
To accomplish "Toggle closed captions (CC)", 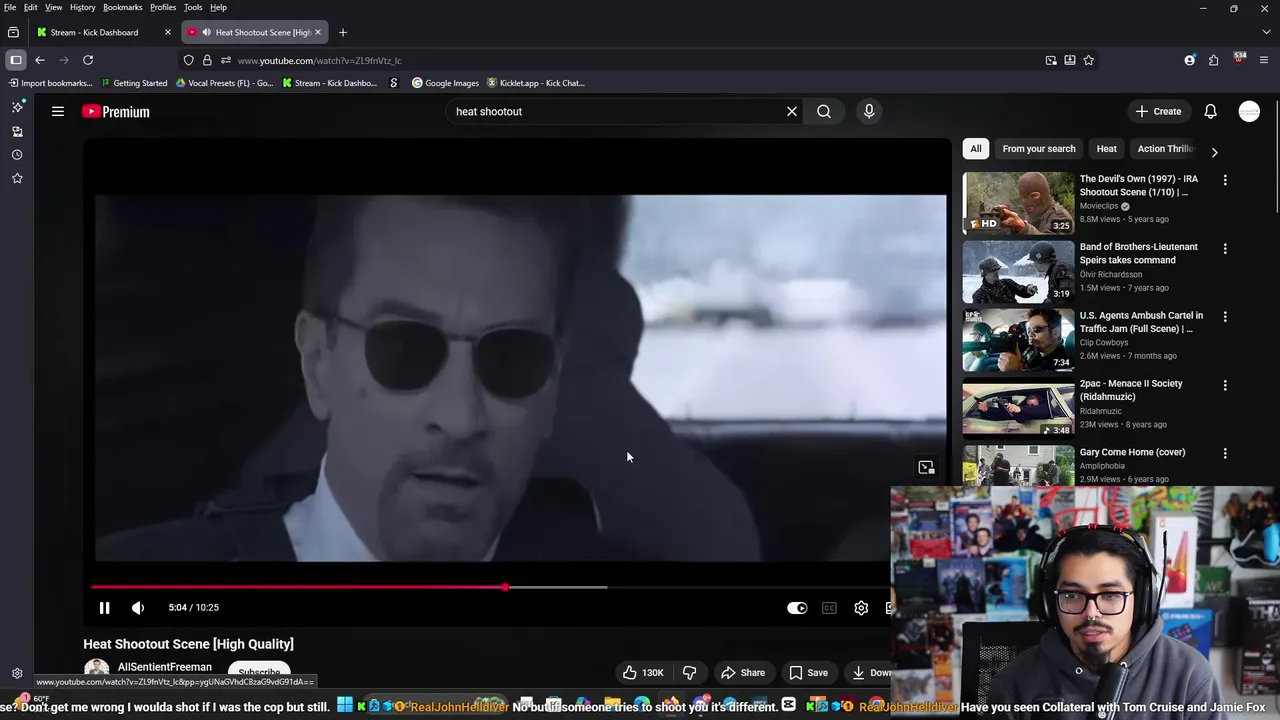I will point(829,607).
